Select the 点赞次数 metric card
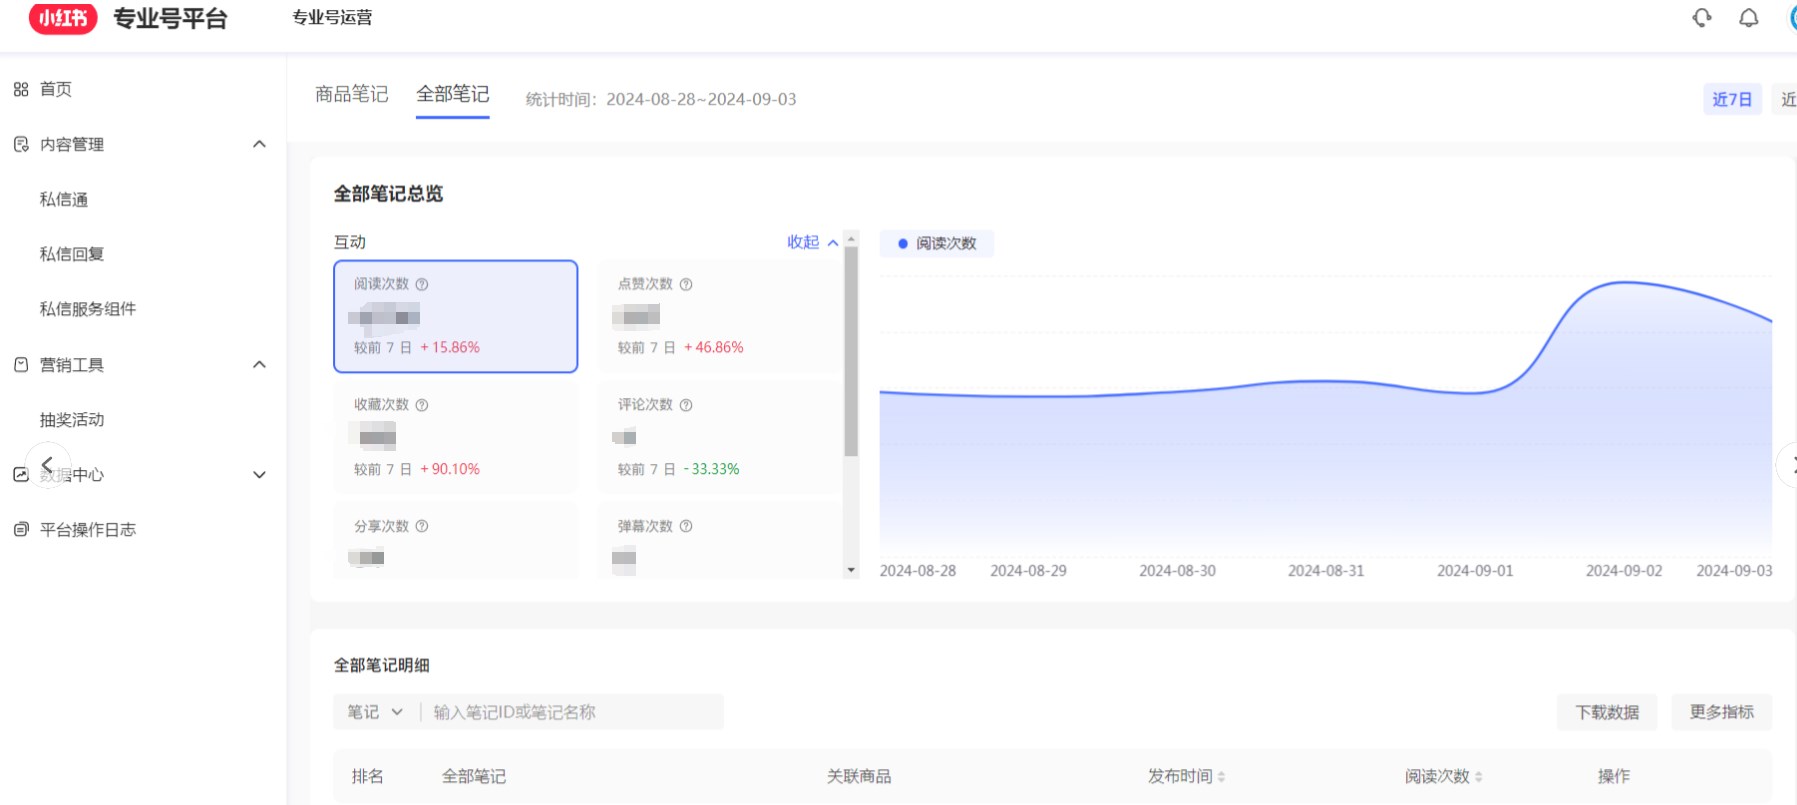The image size is (1797, 805). coord(718,316)
